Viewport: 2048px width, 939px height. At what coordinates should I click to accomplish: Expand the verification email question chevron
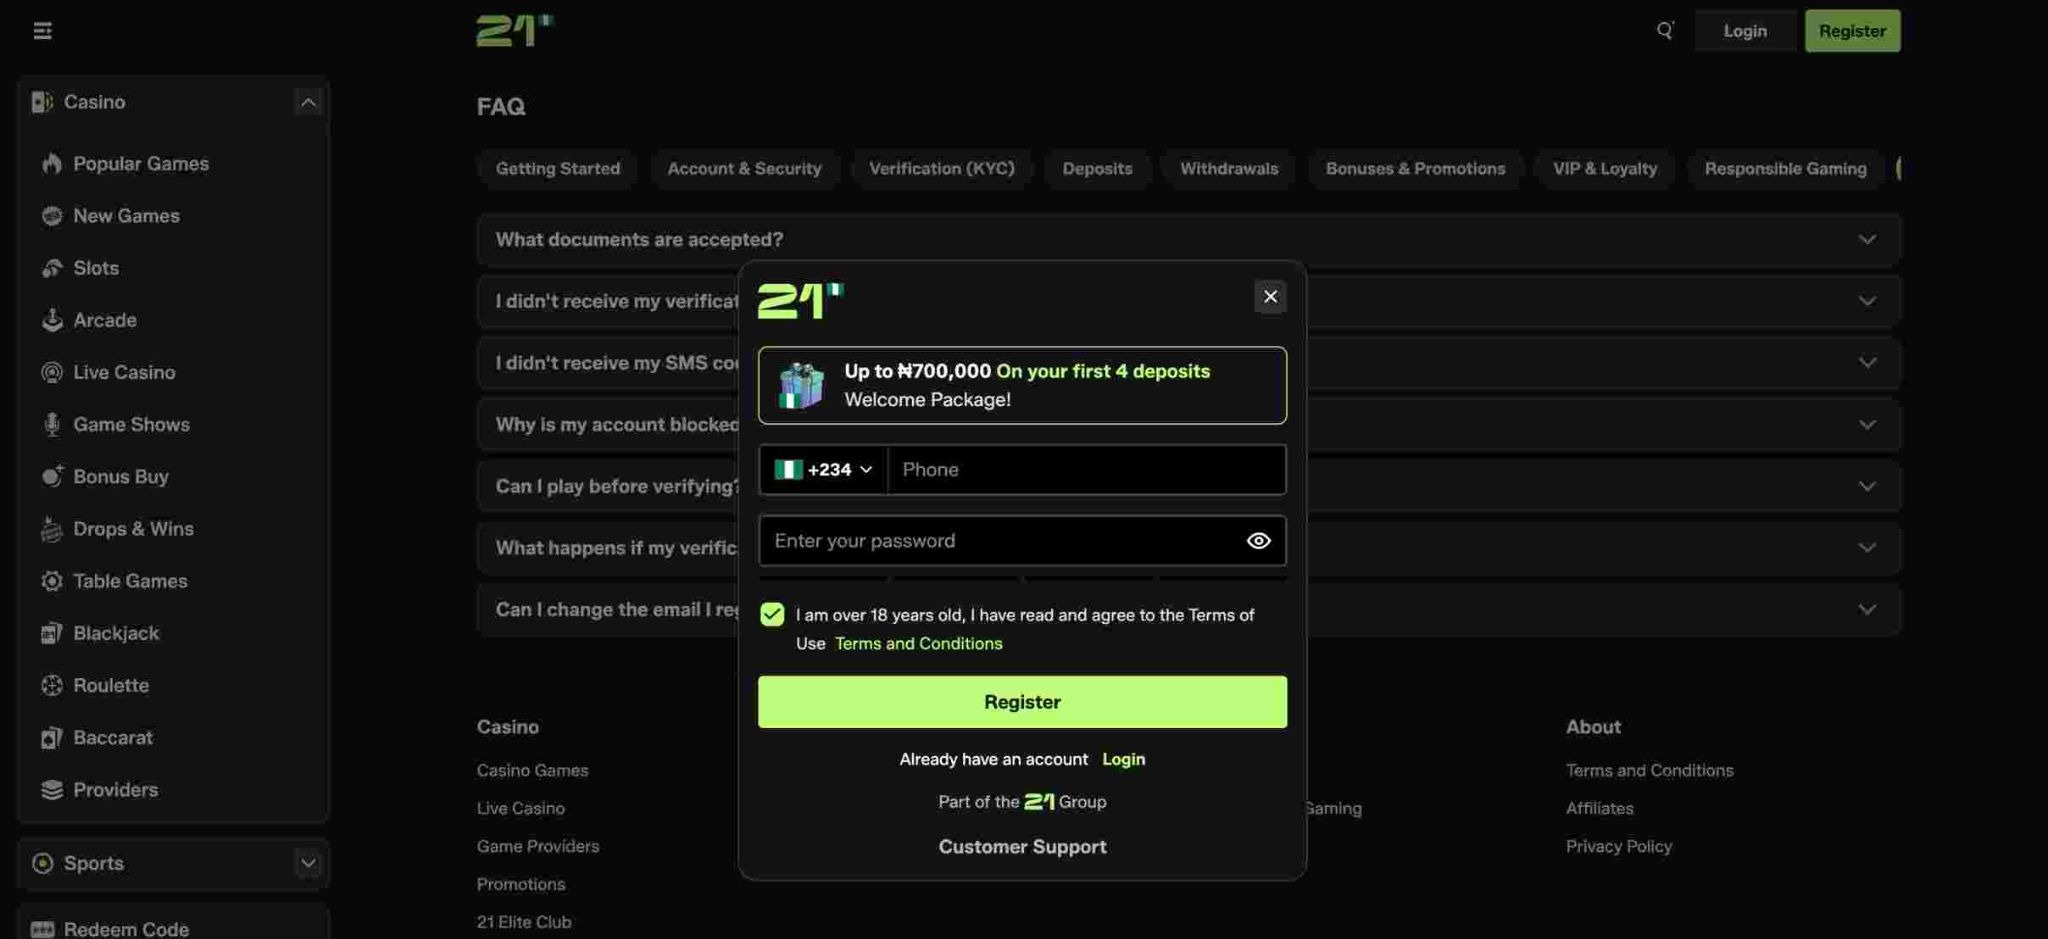1867,301
